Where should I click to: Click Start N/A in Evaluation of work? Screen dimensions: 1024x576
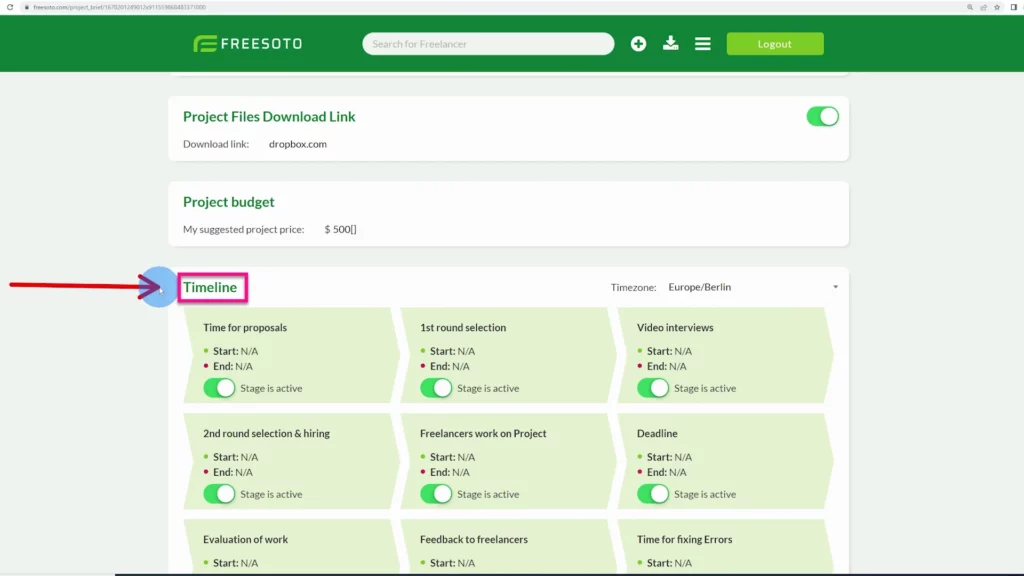coord(235,562)
